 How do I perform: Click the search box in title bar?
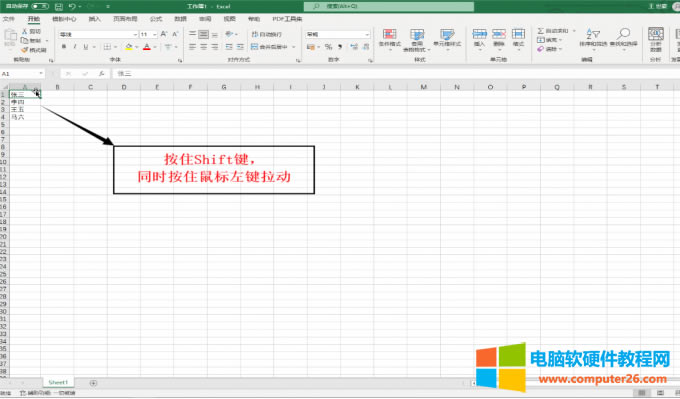[389, 7]
